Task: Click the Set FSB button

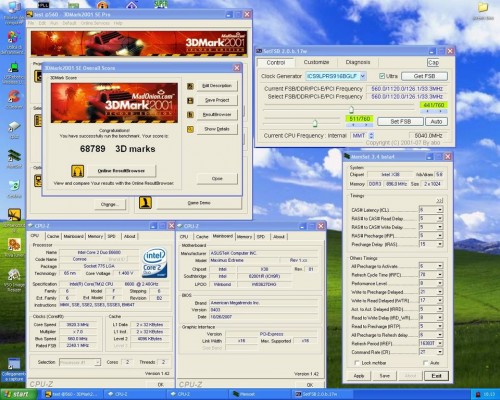Action: 400,122
